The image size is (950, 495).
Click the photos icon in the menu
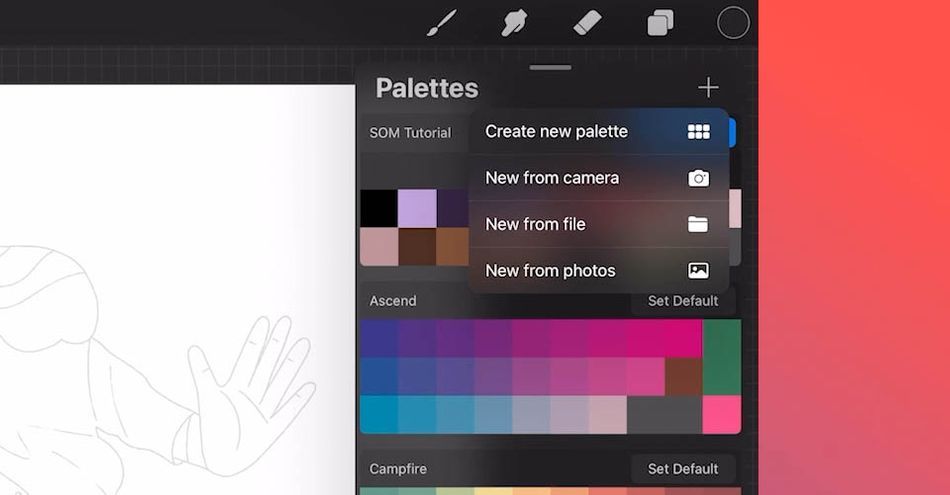[698, 270]
